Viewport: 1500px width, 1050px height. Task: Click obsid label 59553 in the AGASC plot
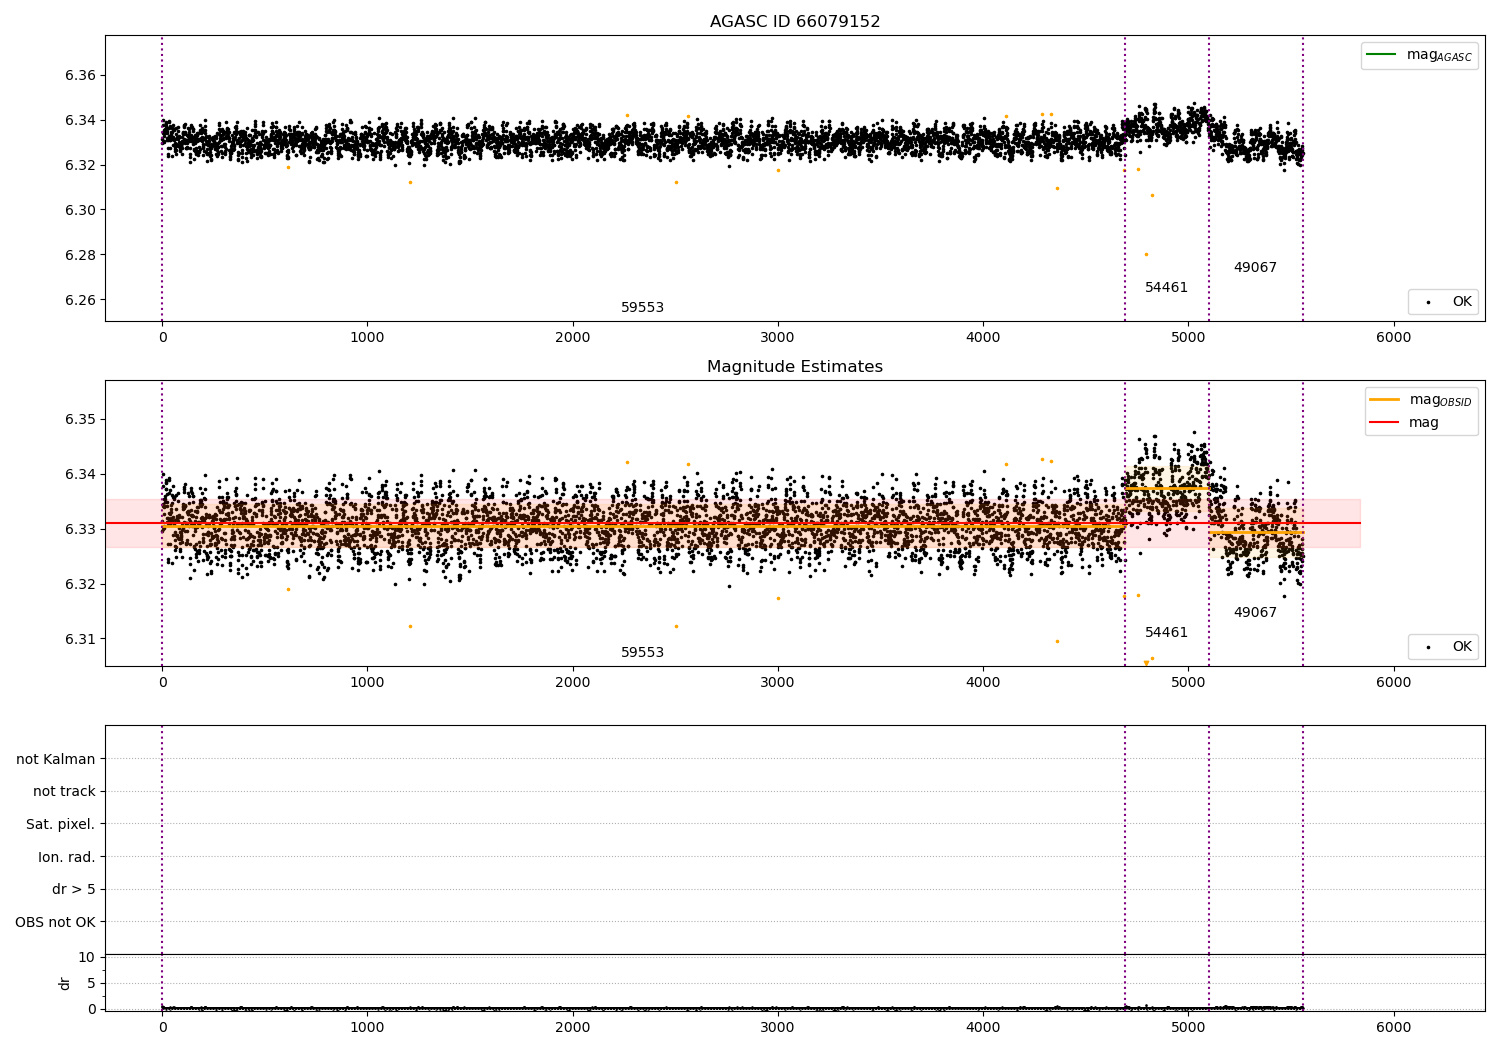(x=642, y=308)
